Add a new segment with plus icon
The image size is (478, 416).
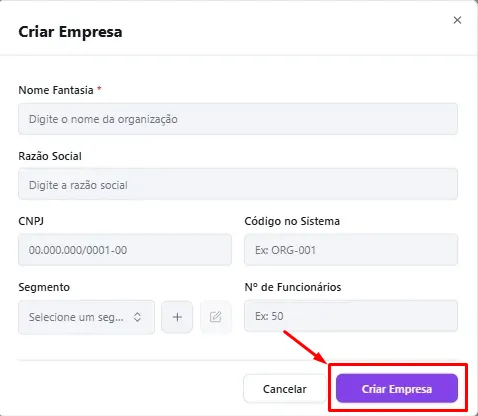point(177,317)
